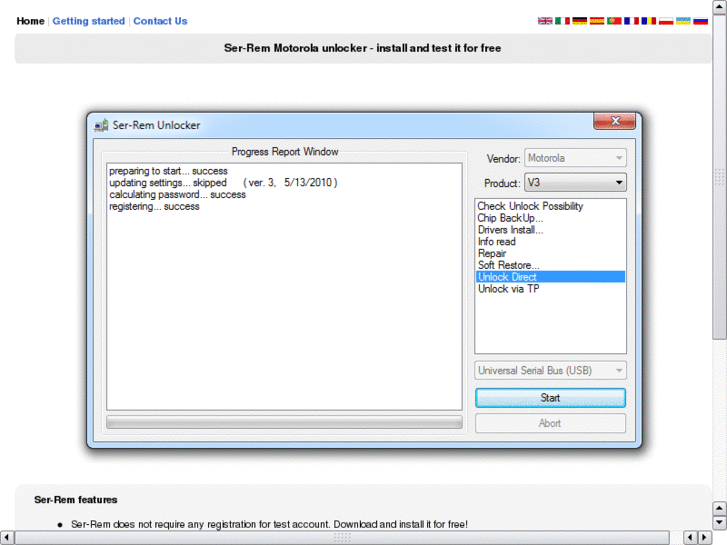
Task: Select Soft Restore... in the list
Action: 550,265
